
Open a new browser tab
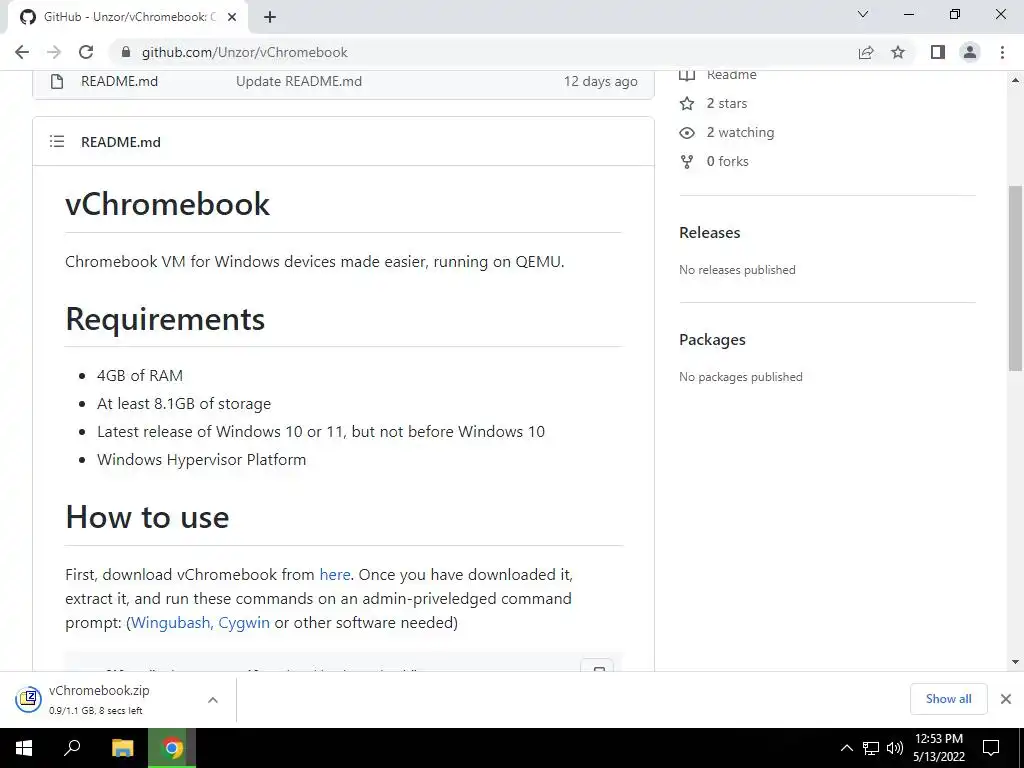pyautogui.click(x=270, y=17)
